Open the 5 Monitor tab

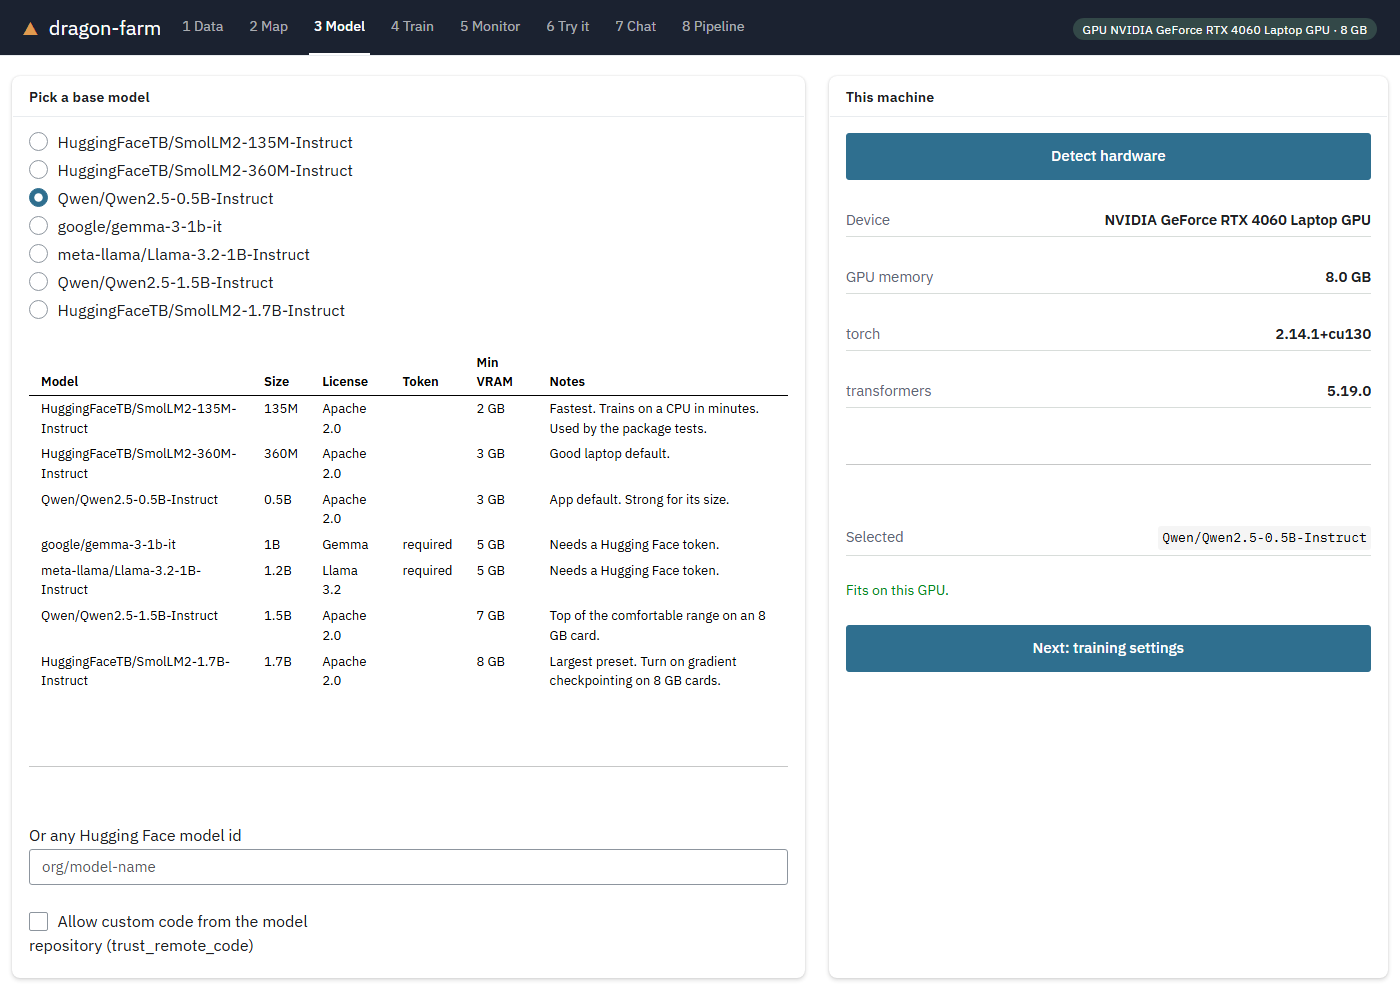pos(490,27)
